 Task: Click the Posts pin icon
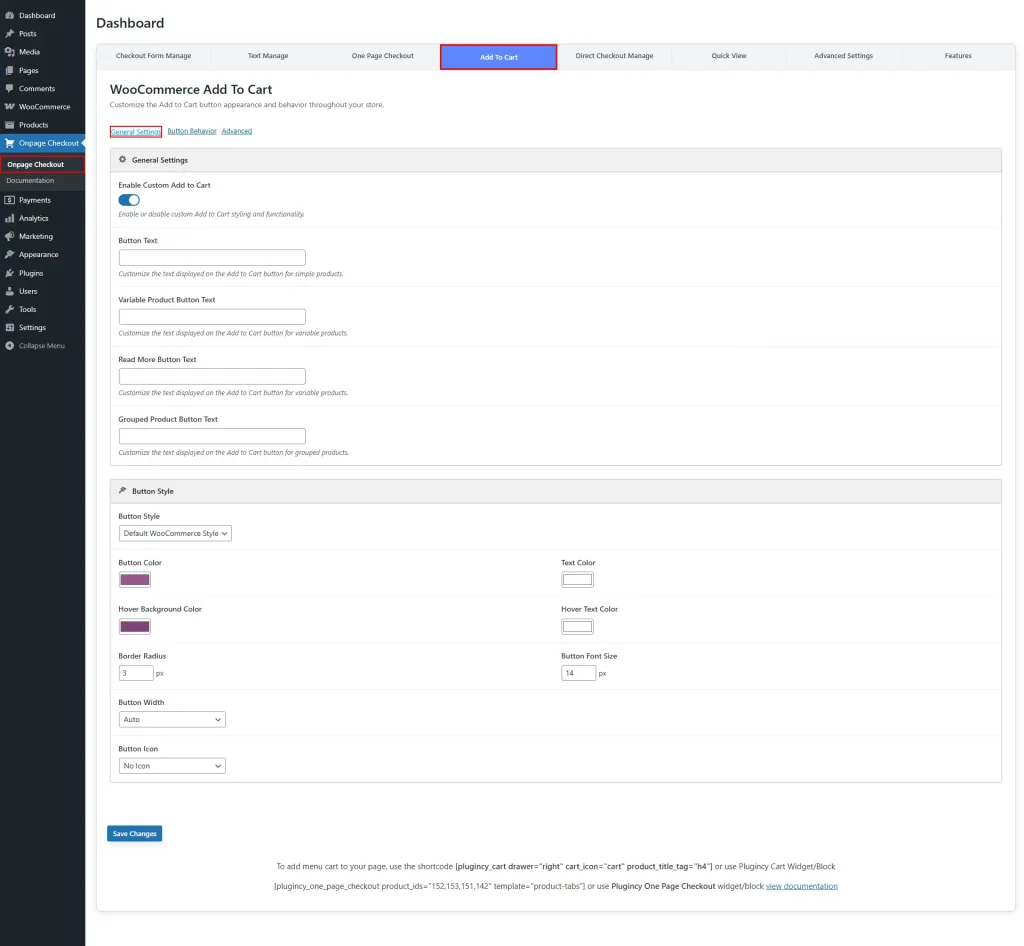tap(10, 33)
